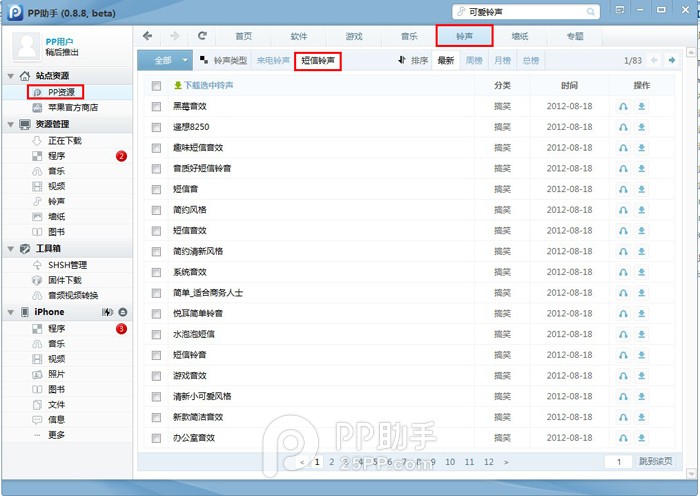The height and width of the screenshot is (496, 700).
Task: Click the forward arrow button
Action: (175, 36)
